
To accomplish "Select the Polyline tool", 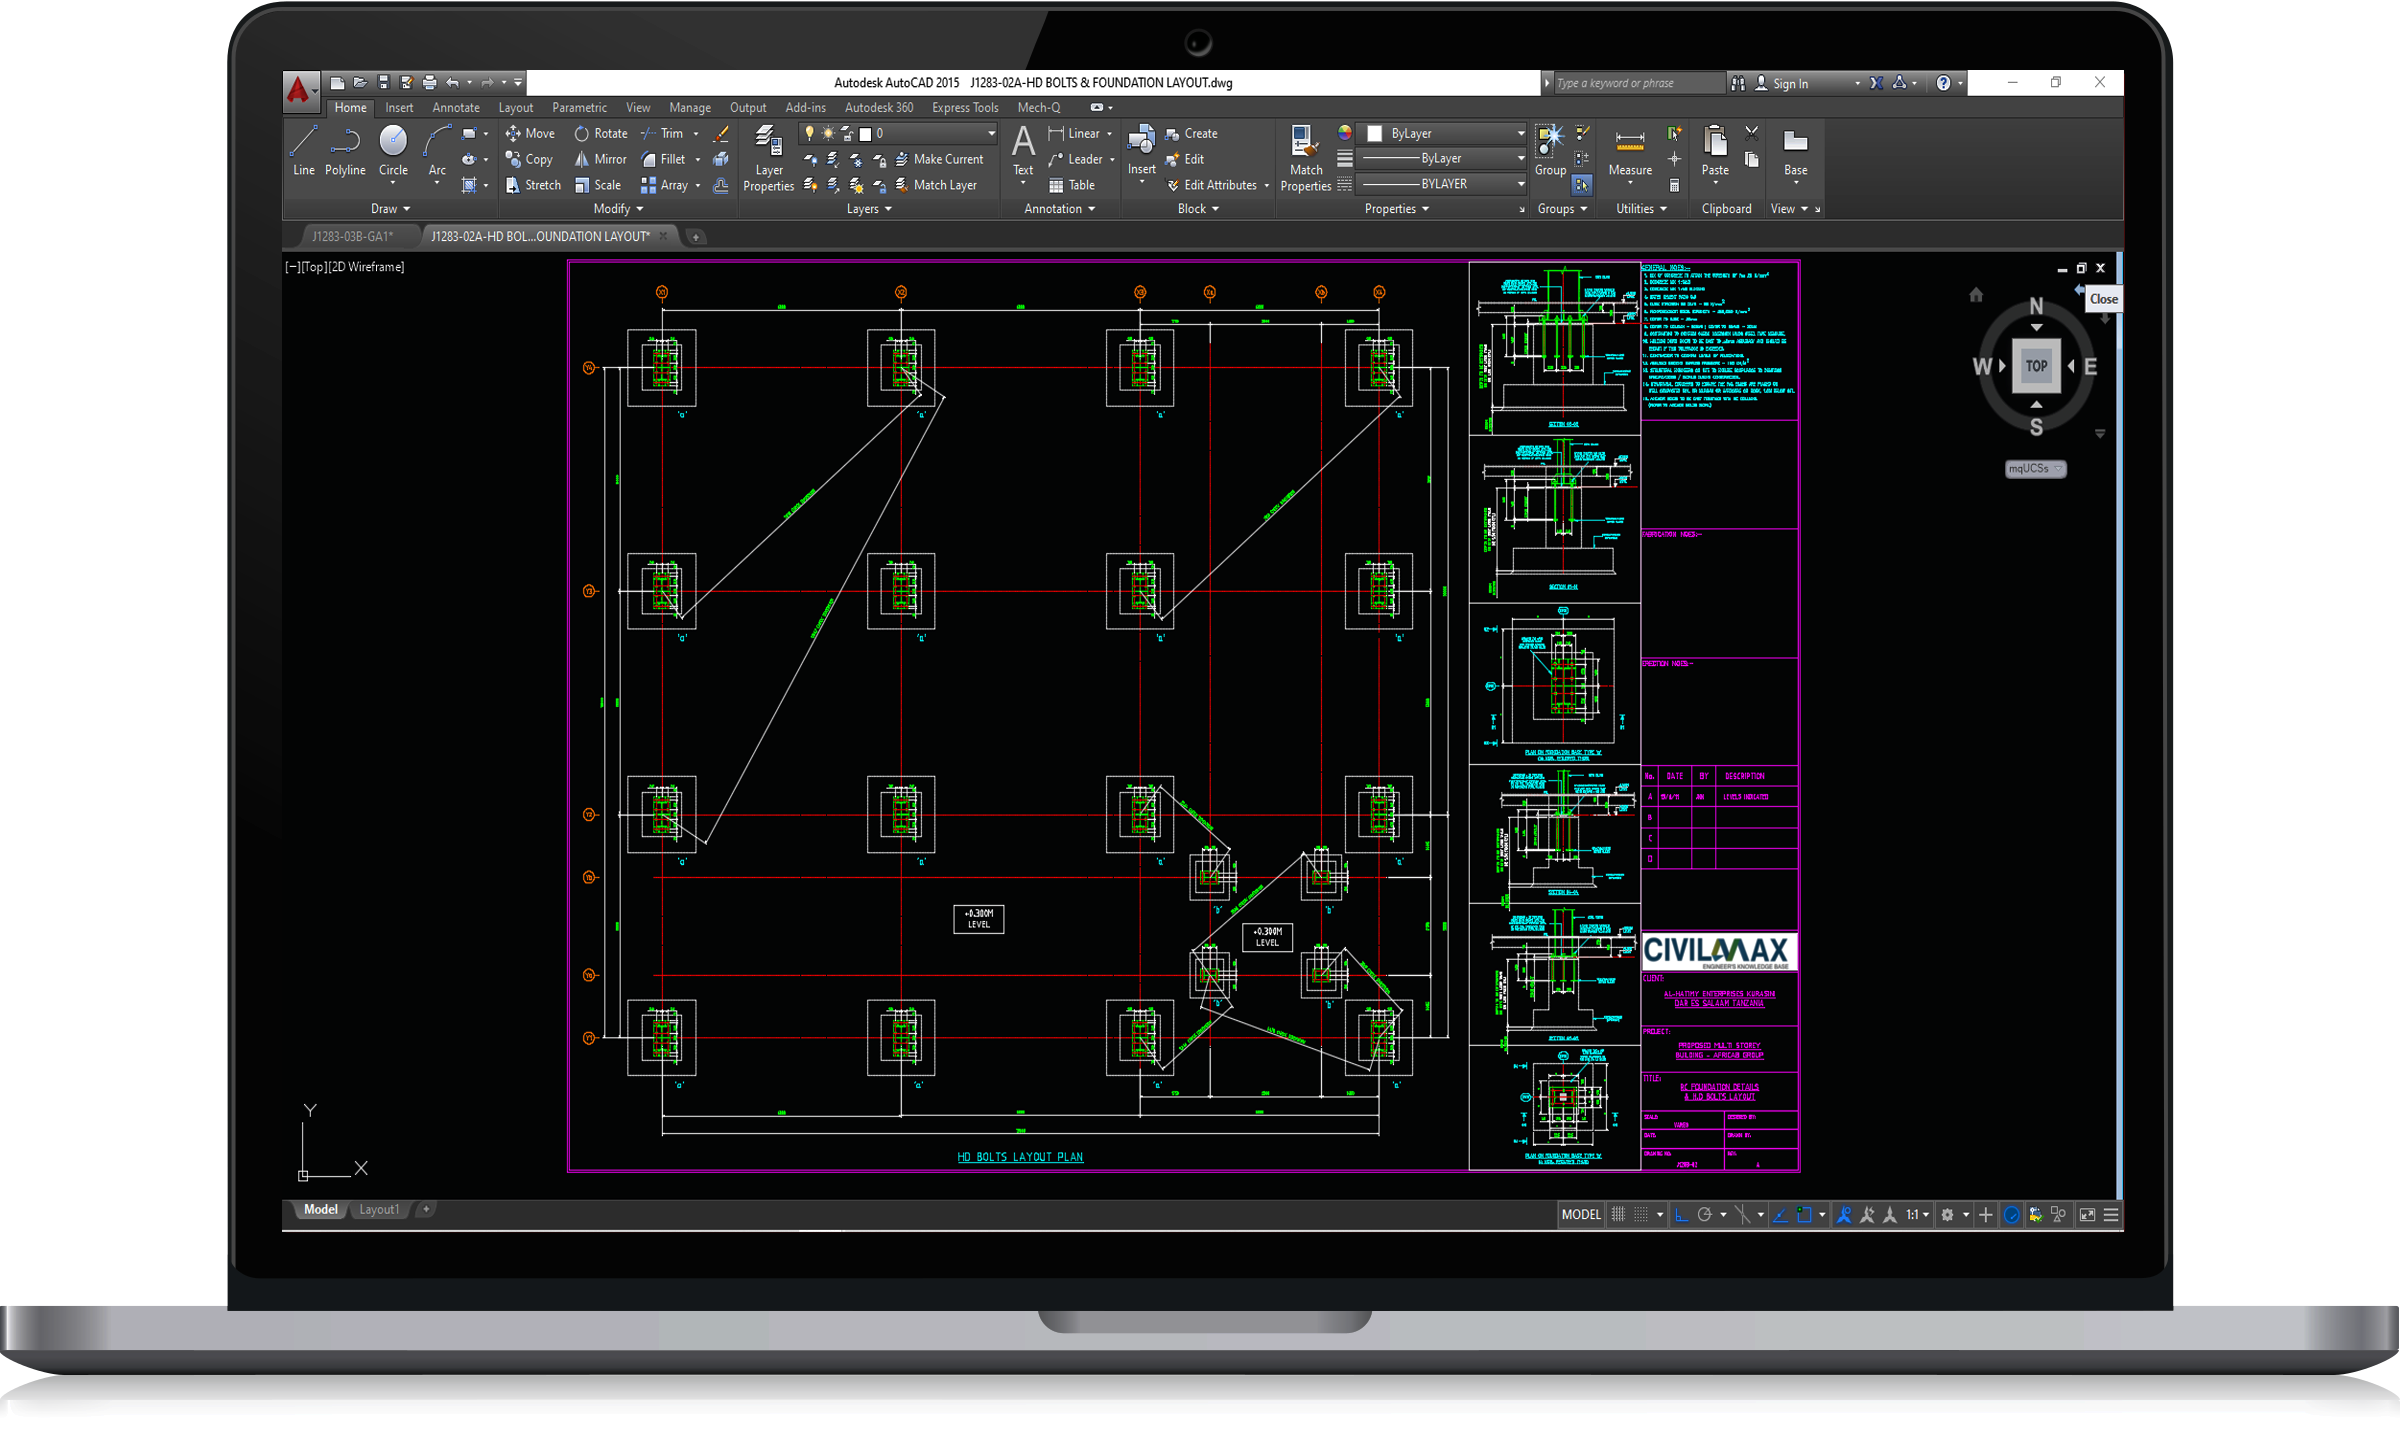I will (345, 151).
